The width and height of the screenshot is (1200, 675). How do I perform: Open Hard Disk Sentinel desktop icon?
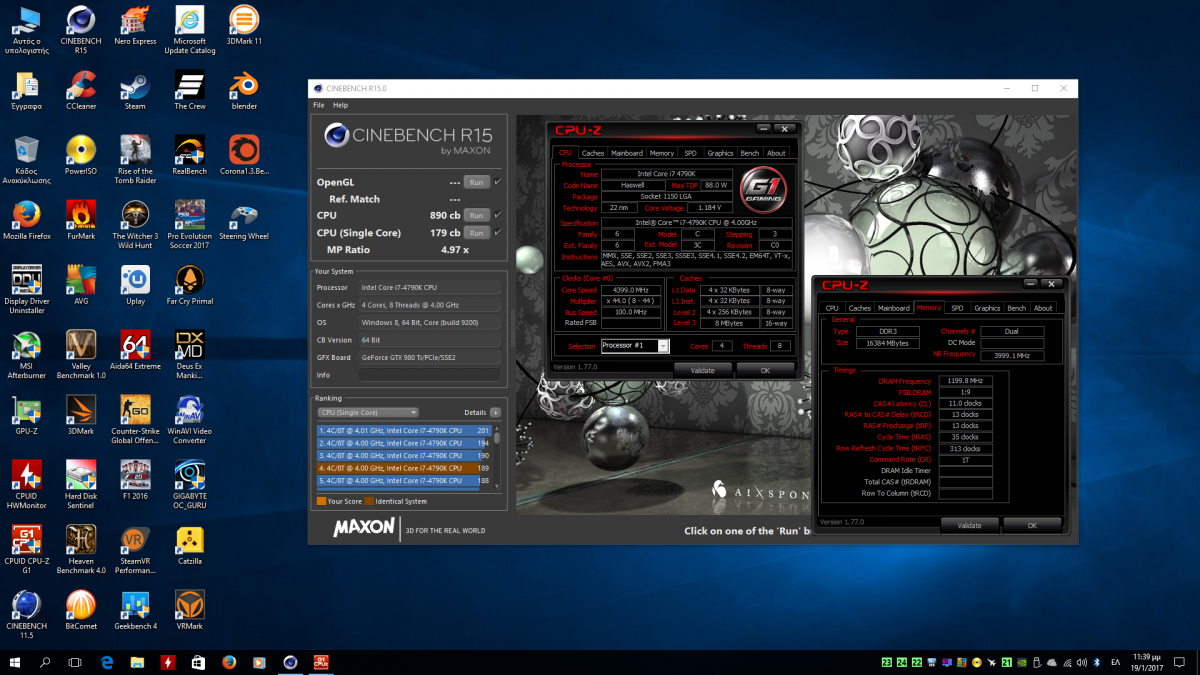point(80,485)
